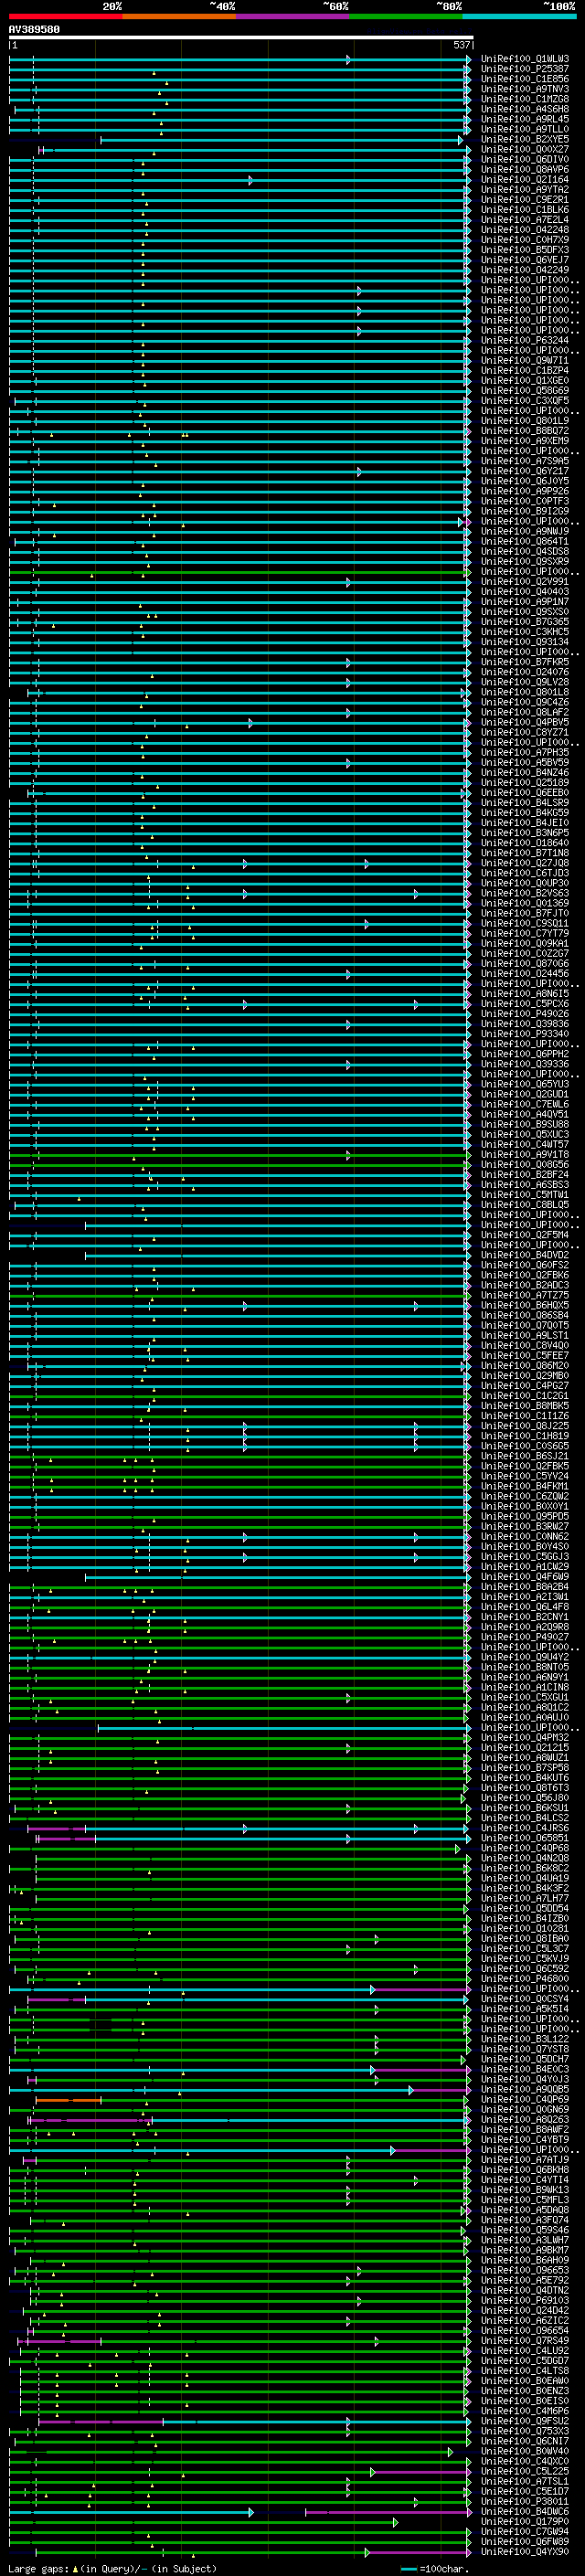Open hit UniRef100_A1CIN8
585x2576 pixels.
(x=525, y=1688)
